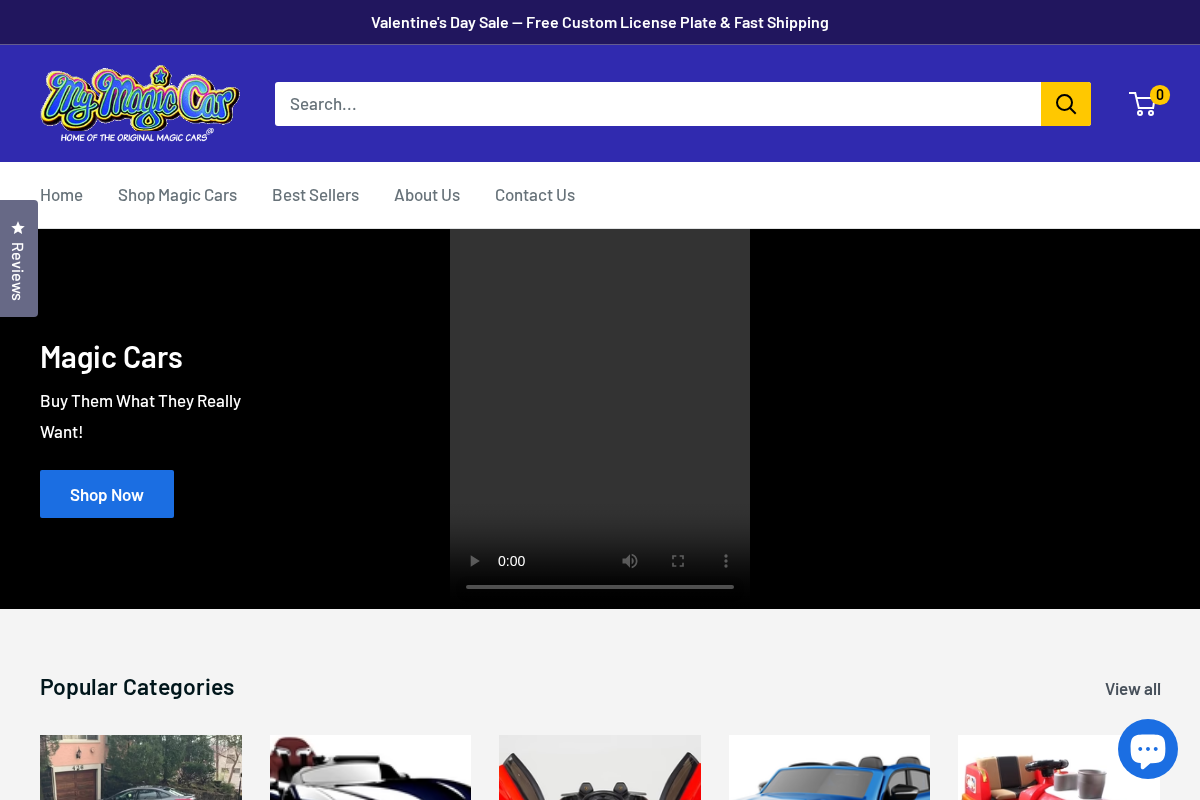1200x800 pixels.
Task: Mute the hero video audio
Action: click(x=629, y=561)
